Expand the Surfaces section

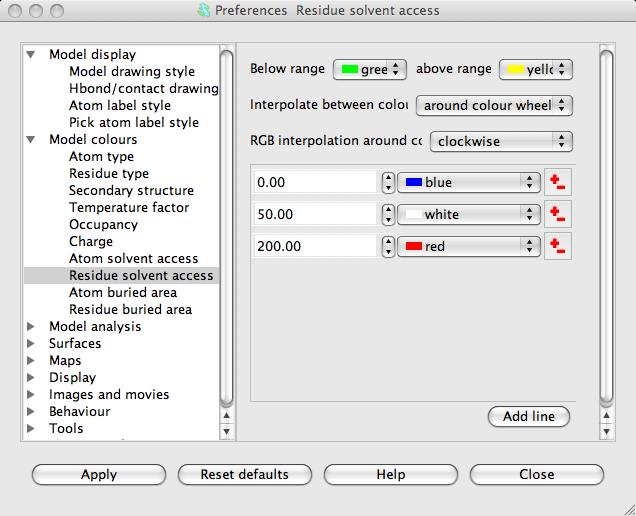pyautogui.click(x=31, y=344)
